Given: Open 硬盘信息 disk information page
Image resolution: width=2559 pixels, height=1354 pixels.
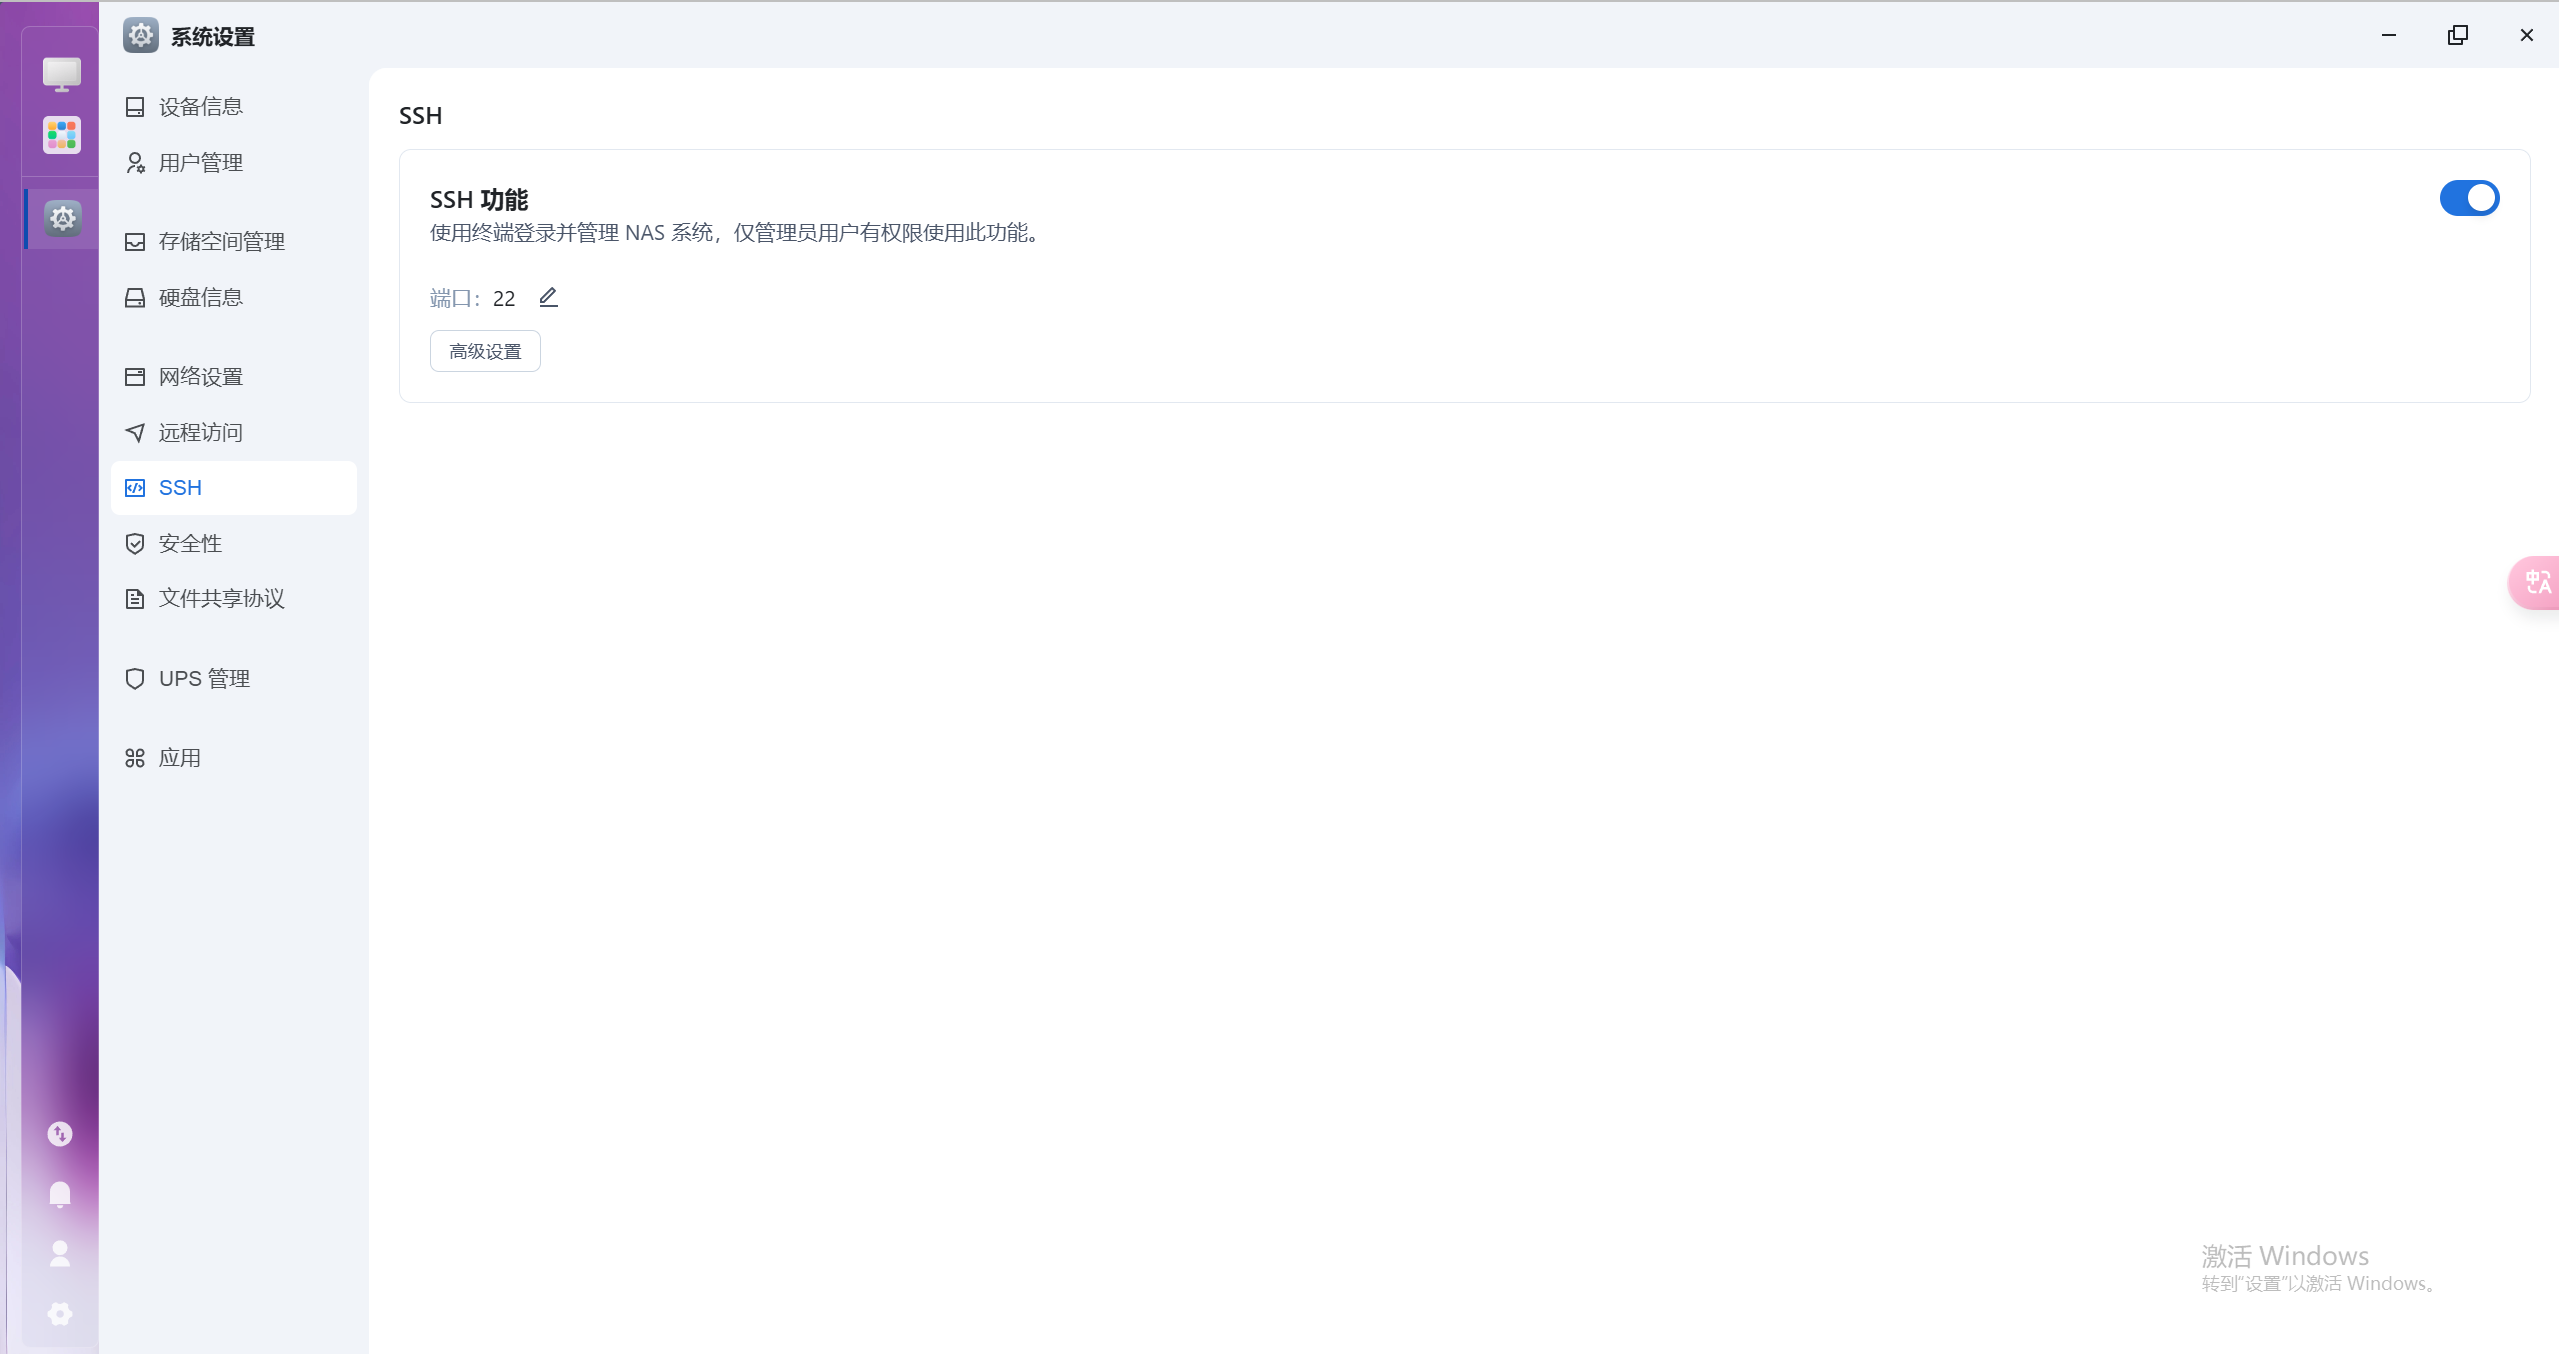Looking at the screenshot, I should pos(200,298).
